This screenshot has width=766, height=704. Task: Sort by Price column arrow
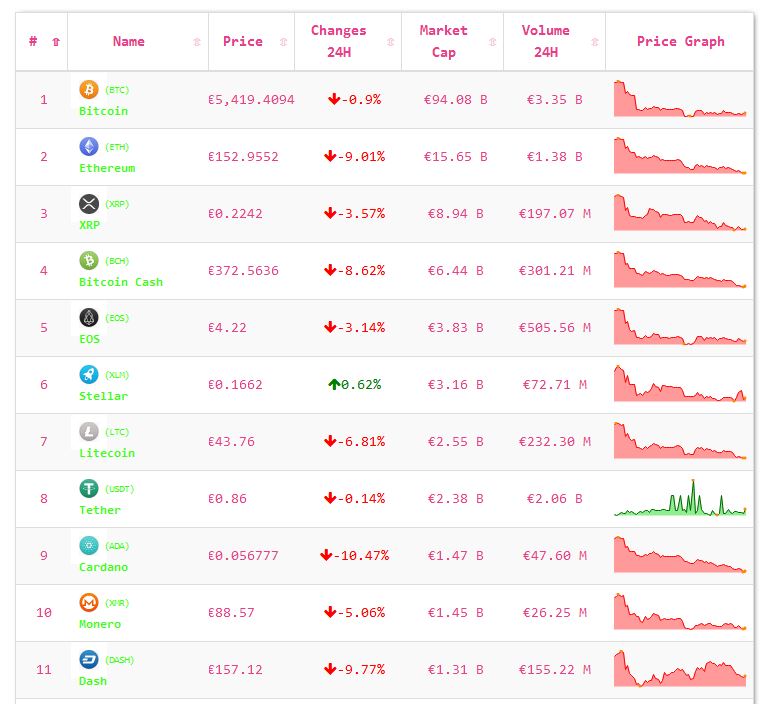pos(283,42)
